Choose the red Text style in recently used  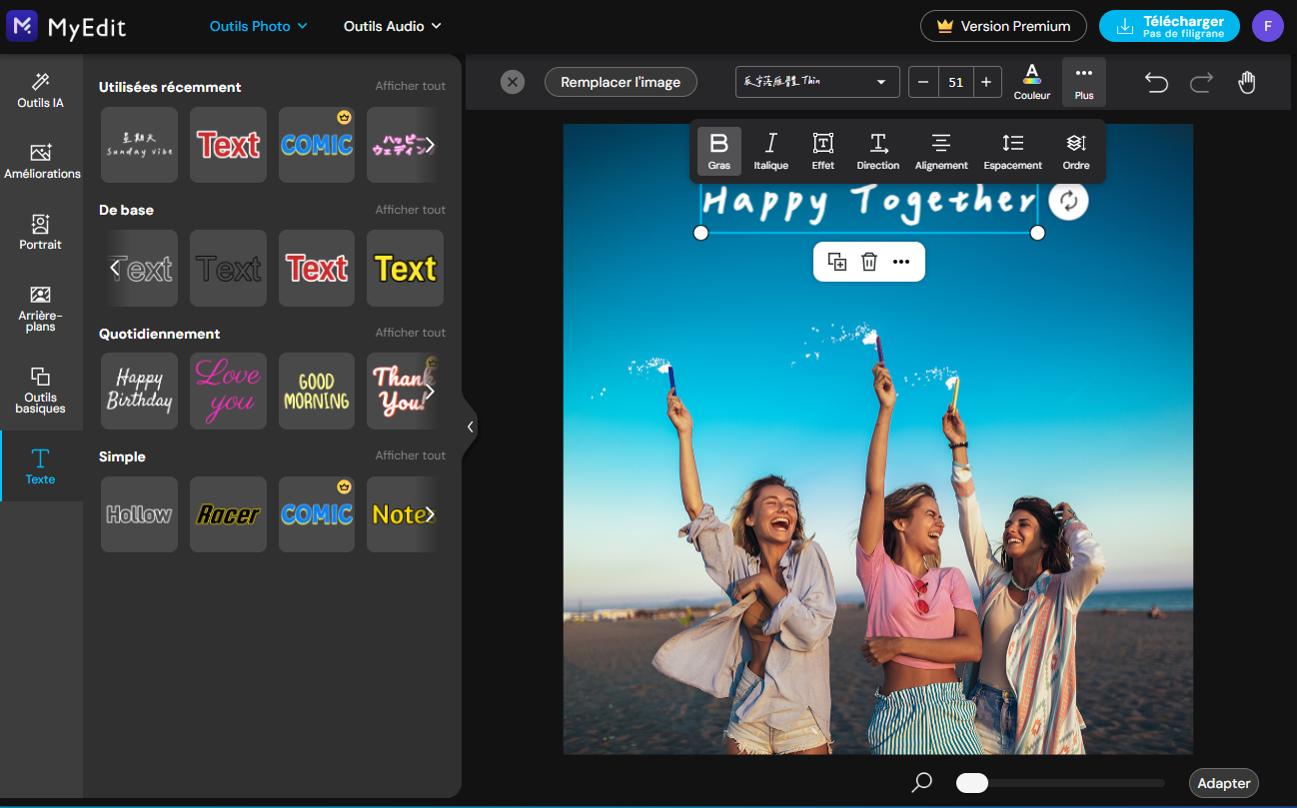pyautogui.click(x=228, y=145)
